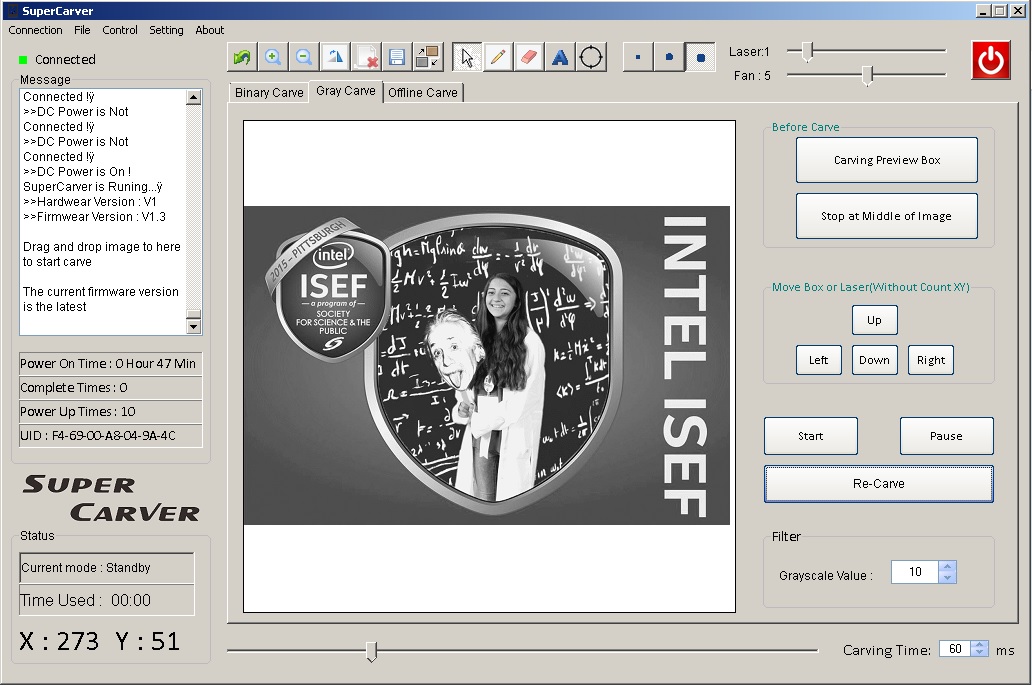Click the Carving Time input field
This screenshot has width=1032, height=685.
955,649
